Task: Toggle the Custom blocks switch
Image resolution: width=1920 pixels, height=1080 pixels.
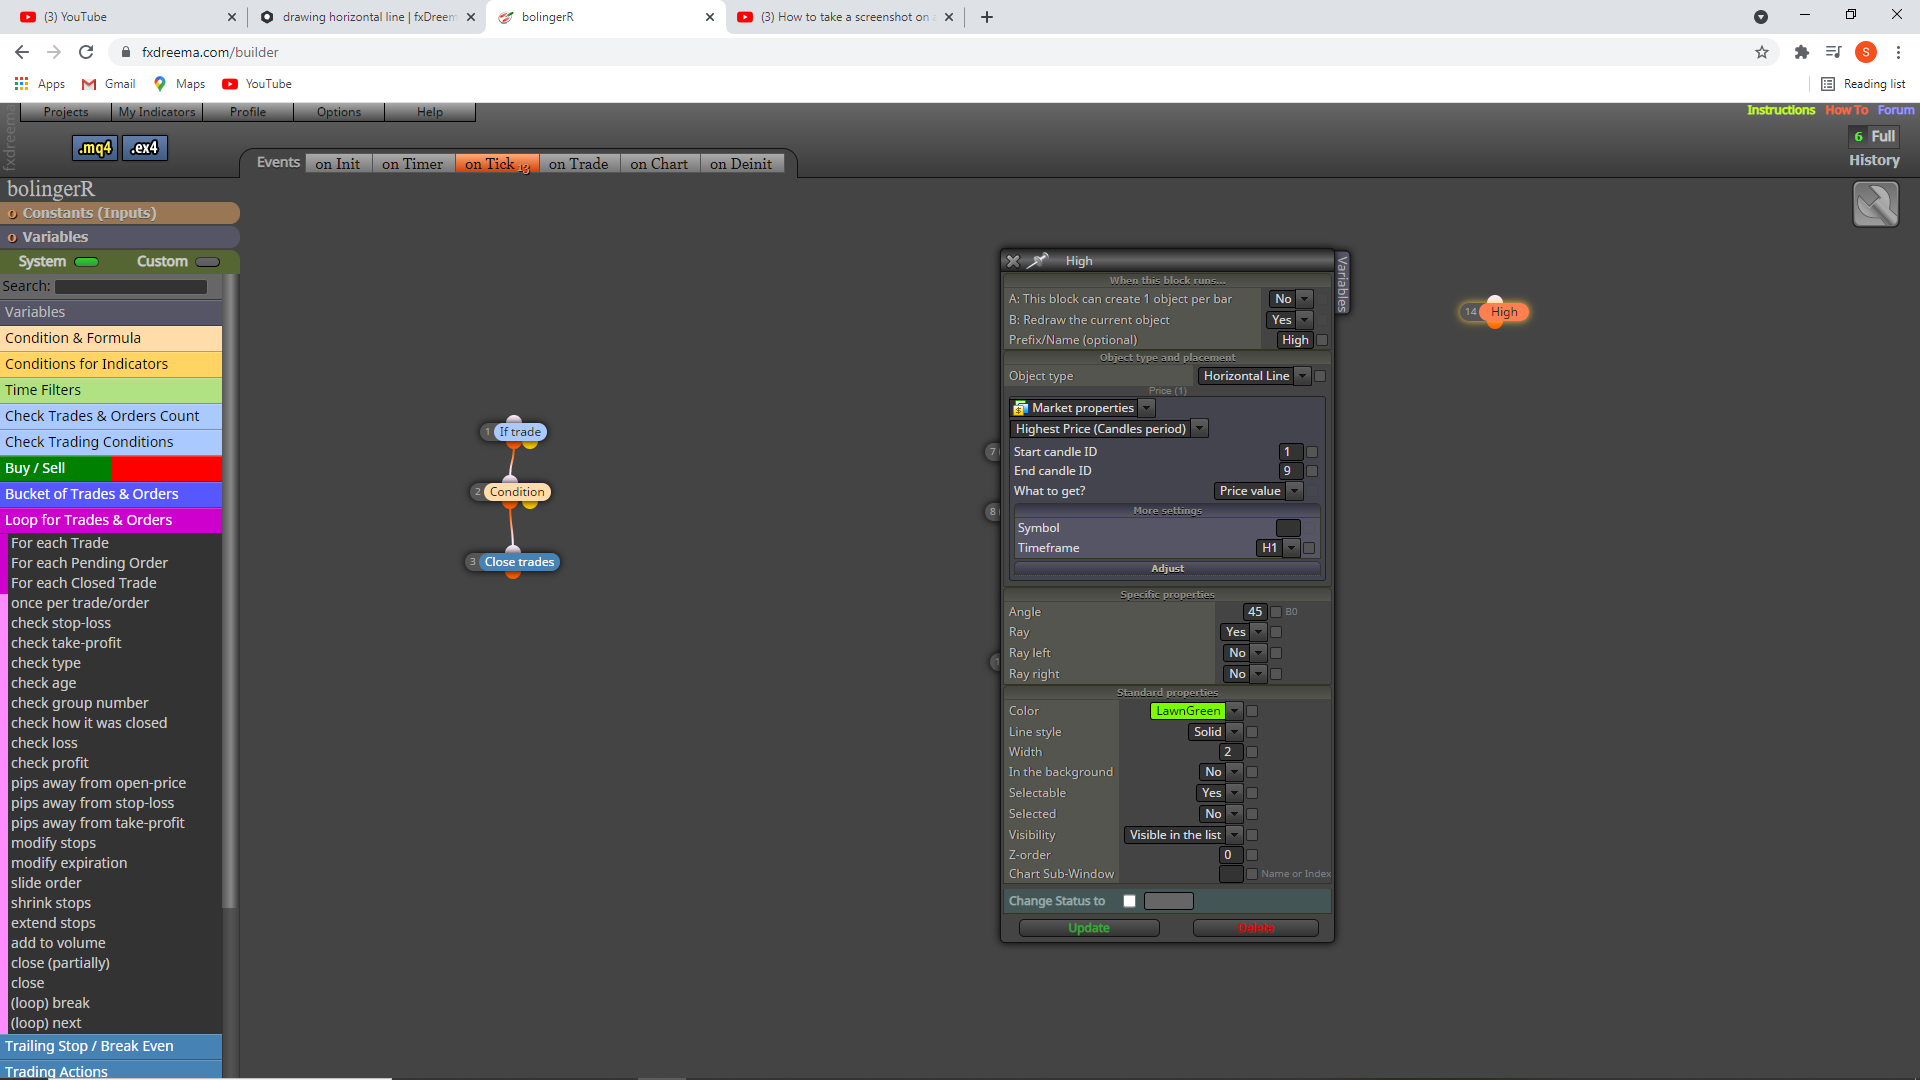Action: point(207,262)
